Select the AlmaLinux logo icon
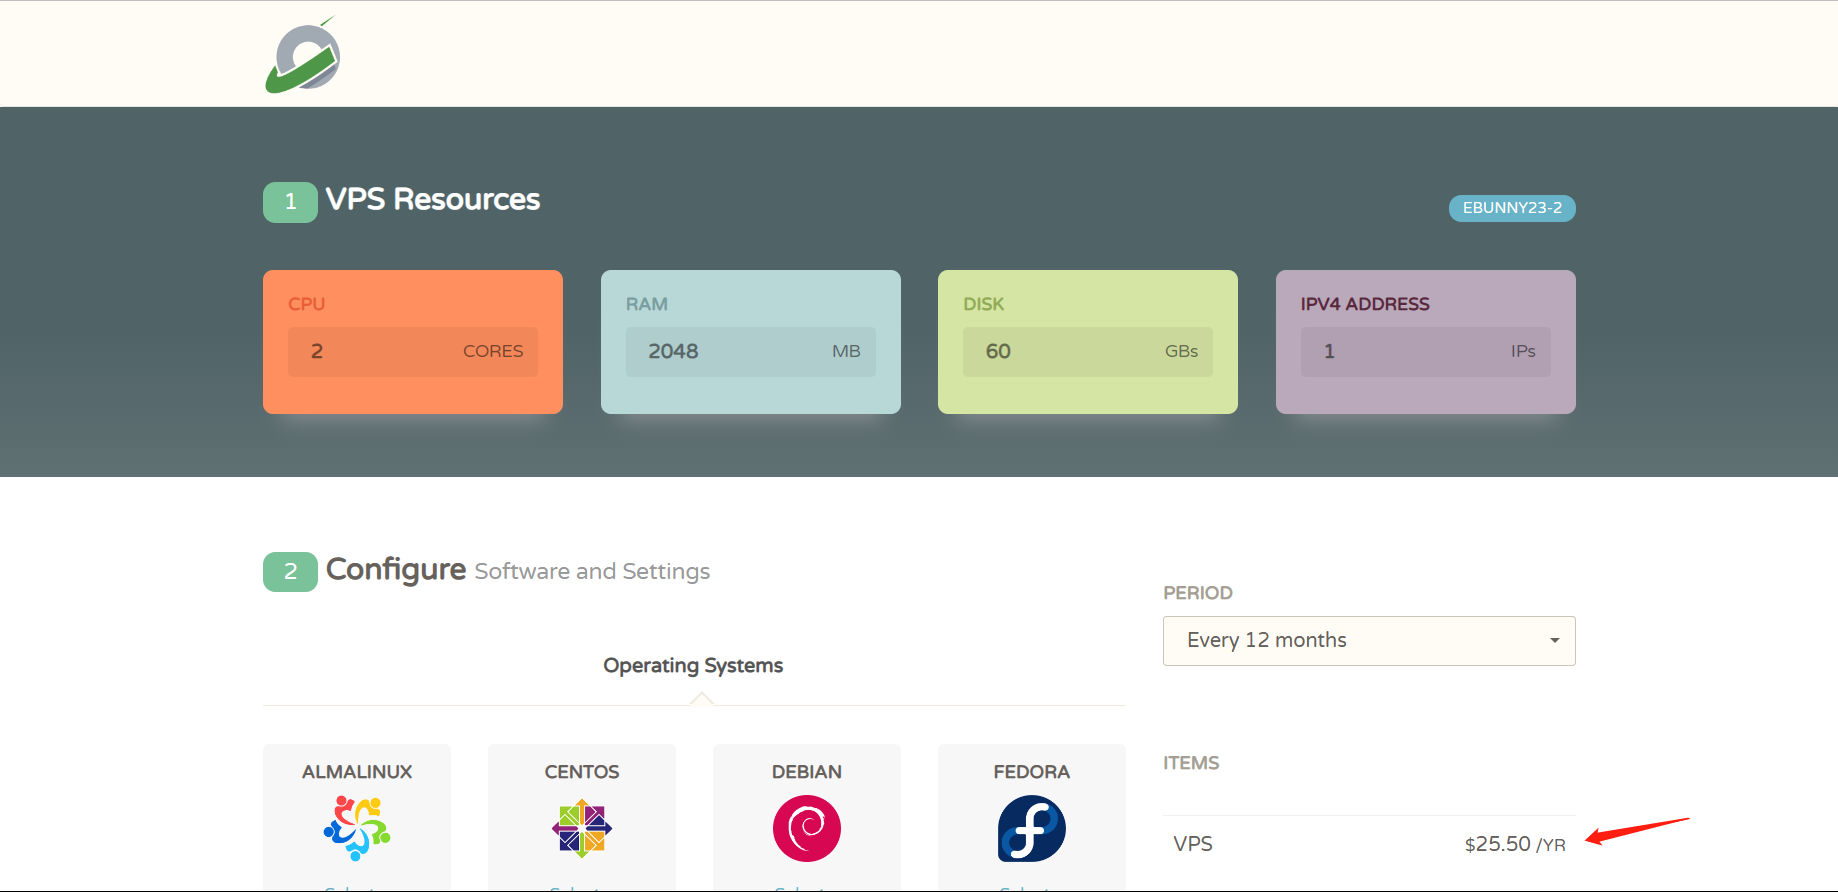The width and height of the screenshot is (1838, 892). (357, 828)
